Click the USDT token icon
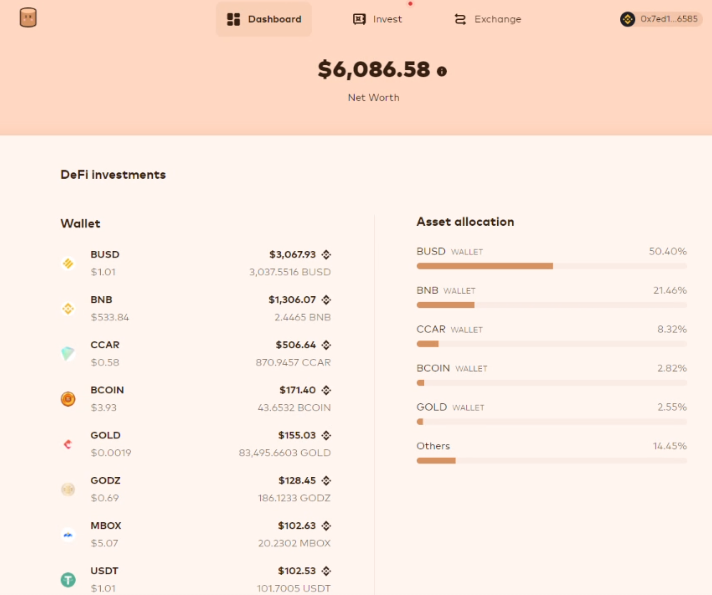This screenshot has width=712, height=595. pyautogui.click(x=68, y=580)
